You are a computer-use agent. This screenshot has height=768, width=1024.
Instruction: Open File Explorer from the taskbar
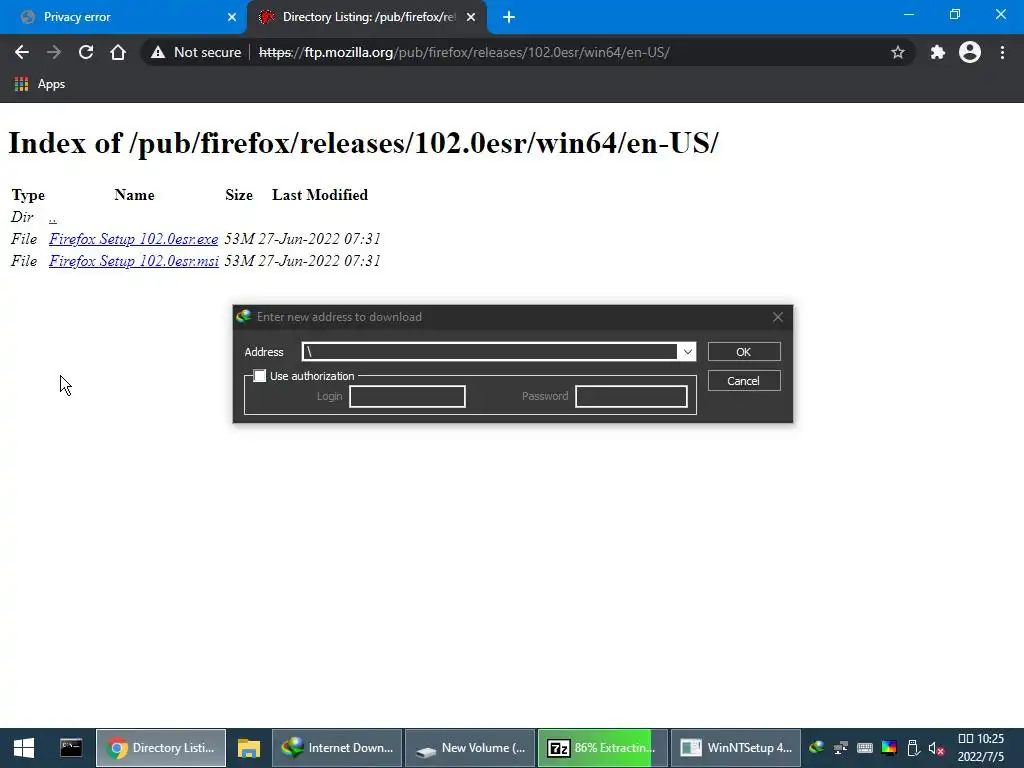tap(249, 748)
